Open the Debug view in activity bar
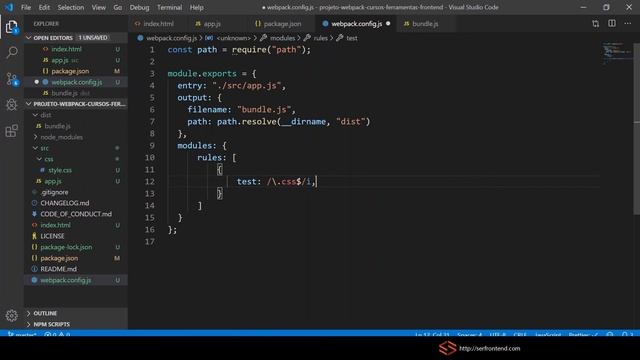Viewport: 640px width, 360px height. 12,105
